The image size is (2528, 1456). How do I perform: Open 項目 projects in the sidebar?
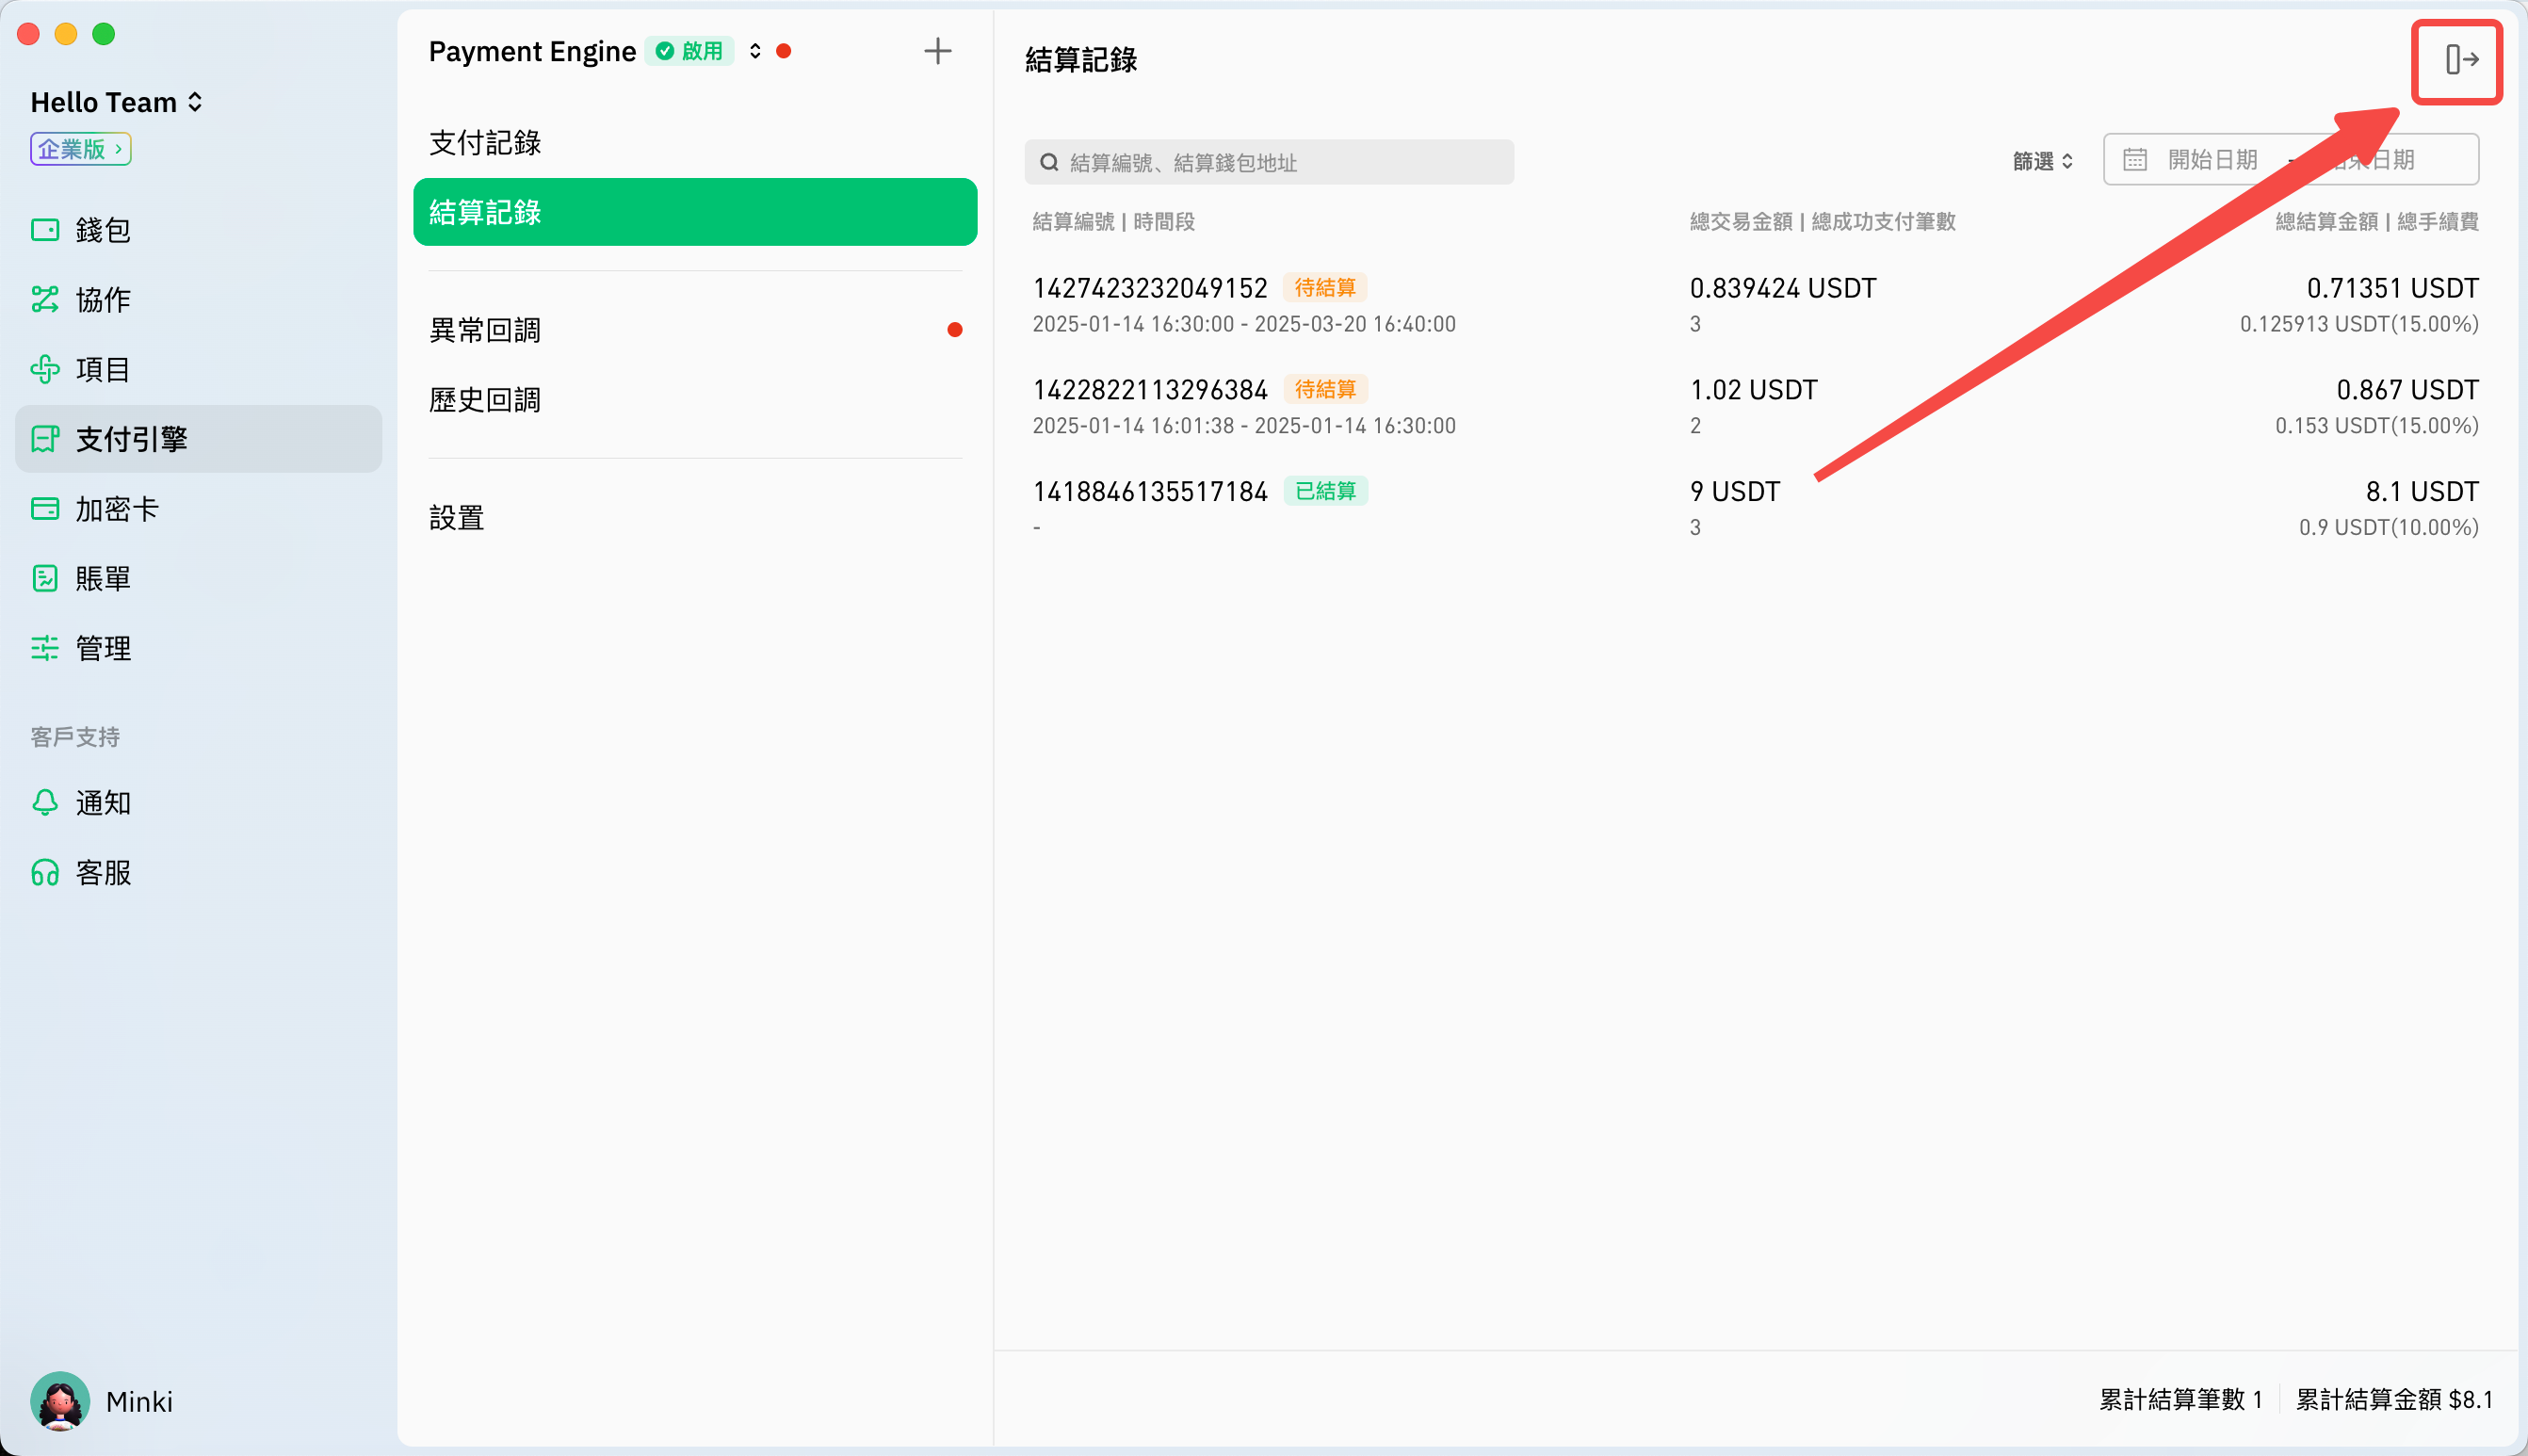point(103,370)
